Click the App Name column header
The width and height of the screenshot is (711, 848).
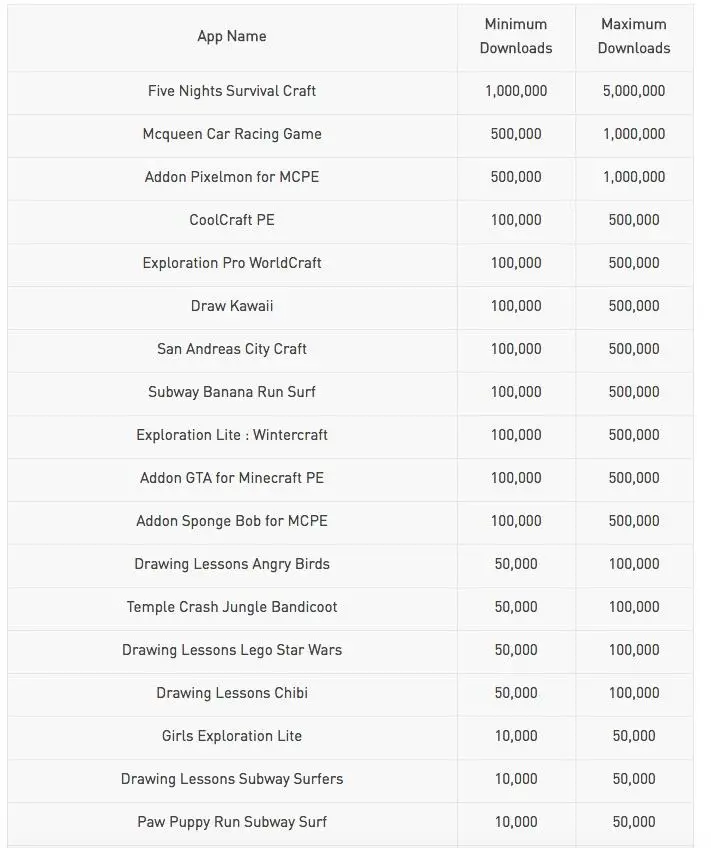pyautogui.click(x=232, y=36)
